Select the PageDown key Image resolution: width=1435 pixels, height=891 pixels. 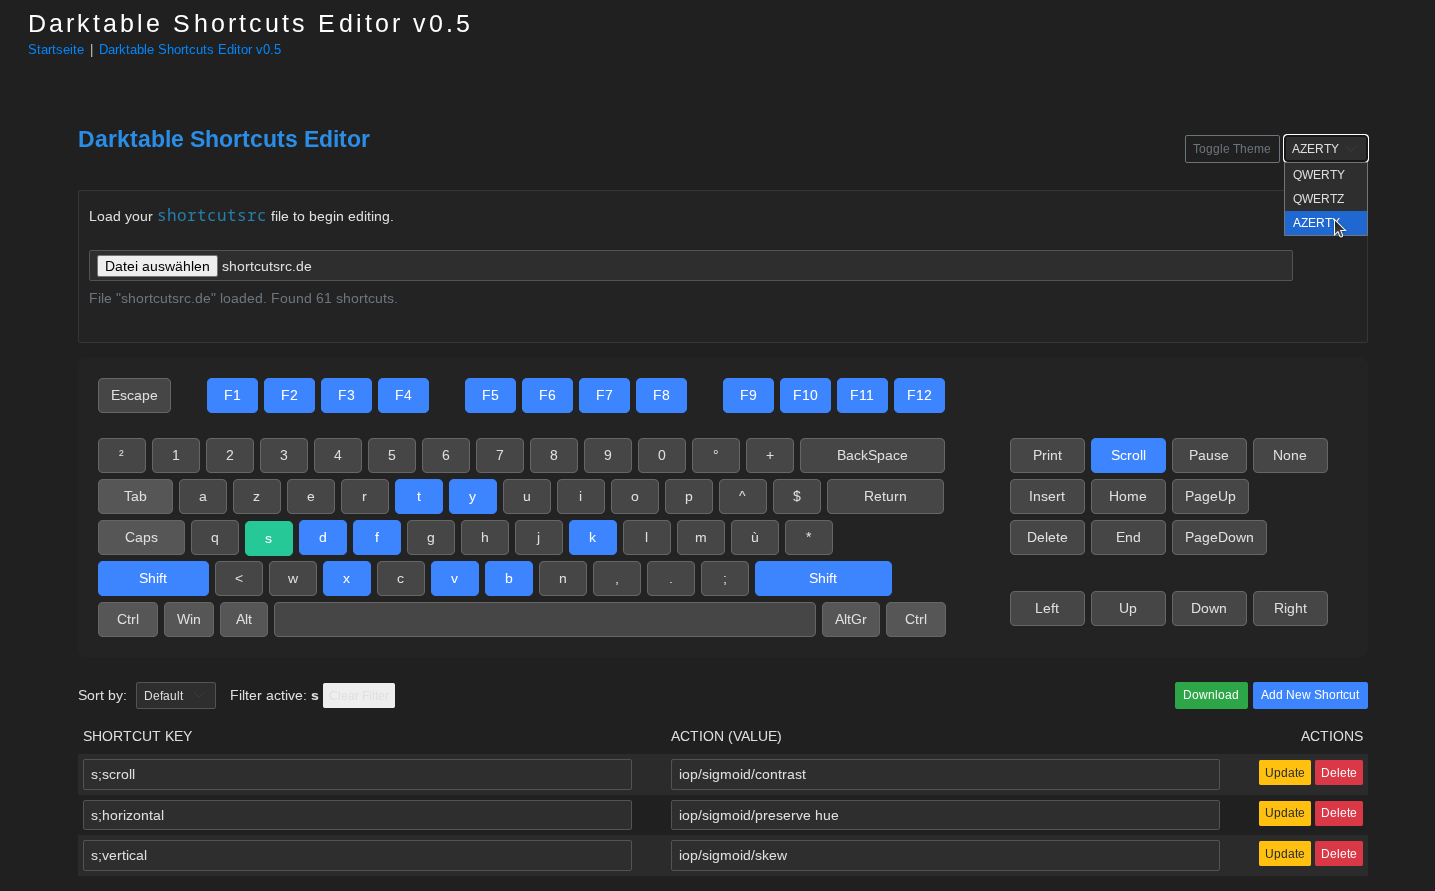pos(1218,537)
